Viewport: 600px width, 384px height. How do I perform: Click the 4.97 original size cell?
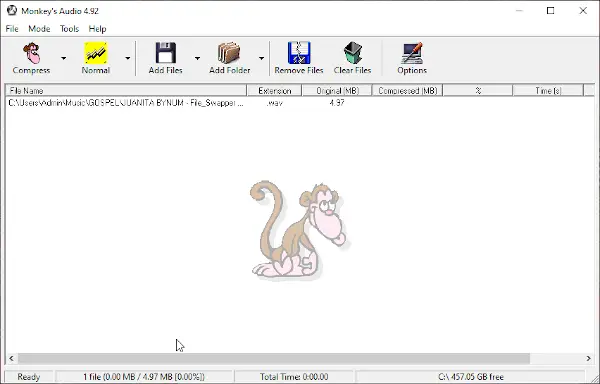[x=337, y=103]
